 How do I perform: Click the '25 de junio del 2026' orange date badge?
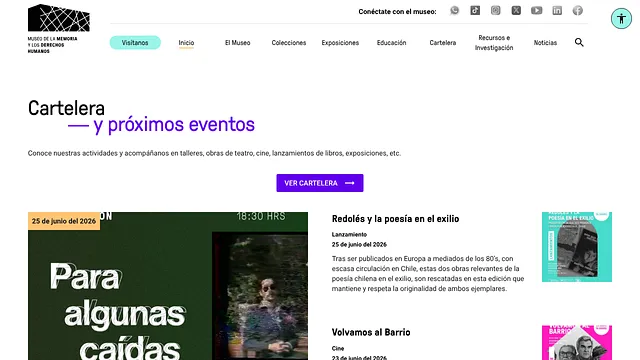point(64,221)
